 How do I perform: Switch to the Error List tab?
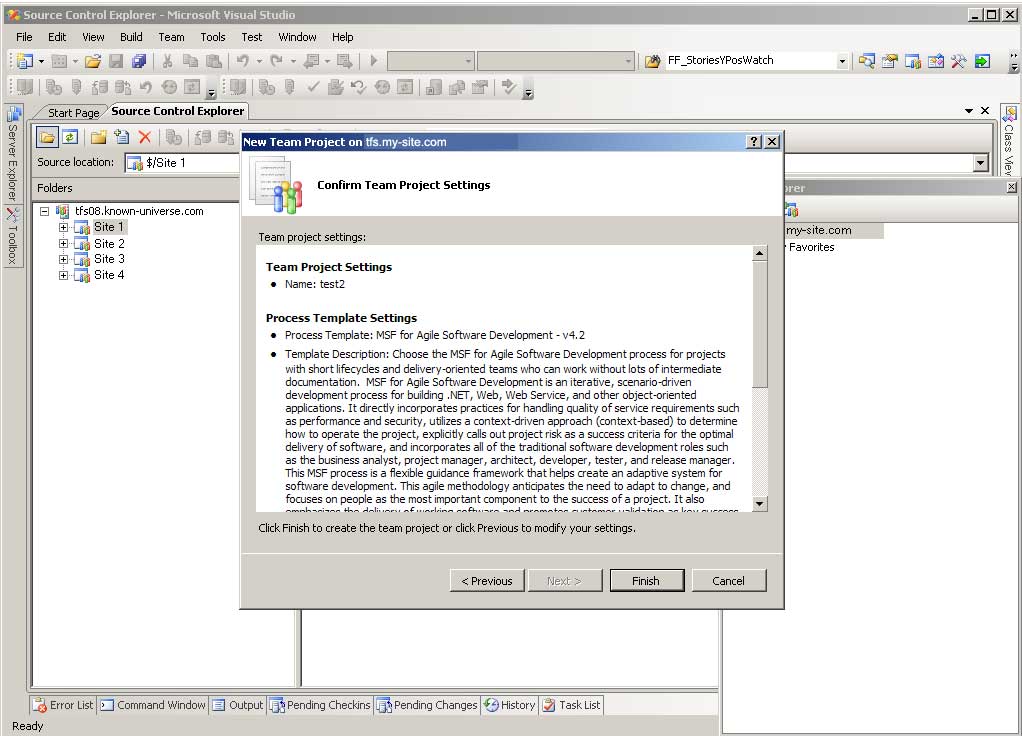pos(64,705)
